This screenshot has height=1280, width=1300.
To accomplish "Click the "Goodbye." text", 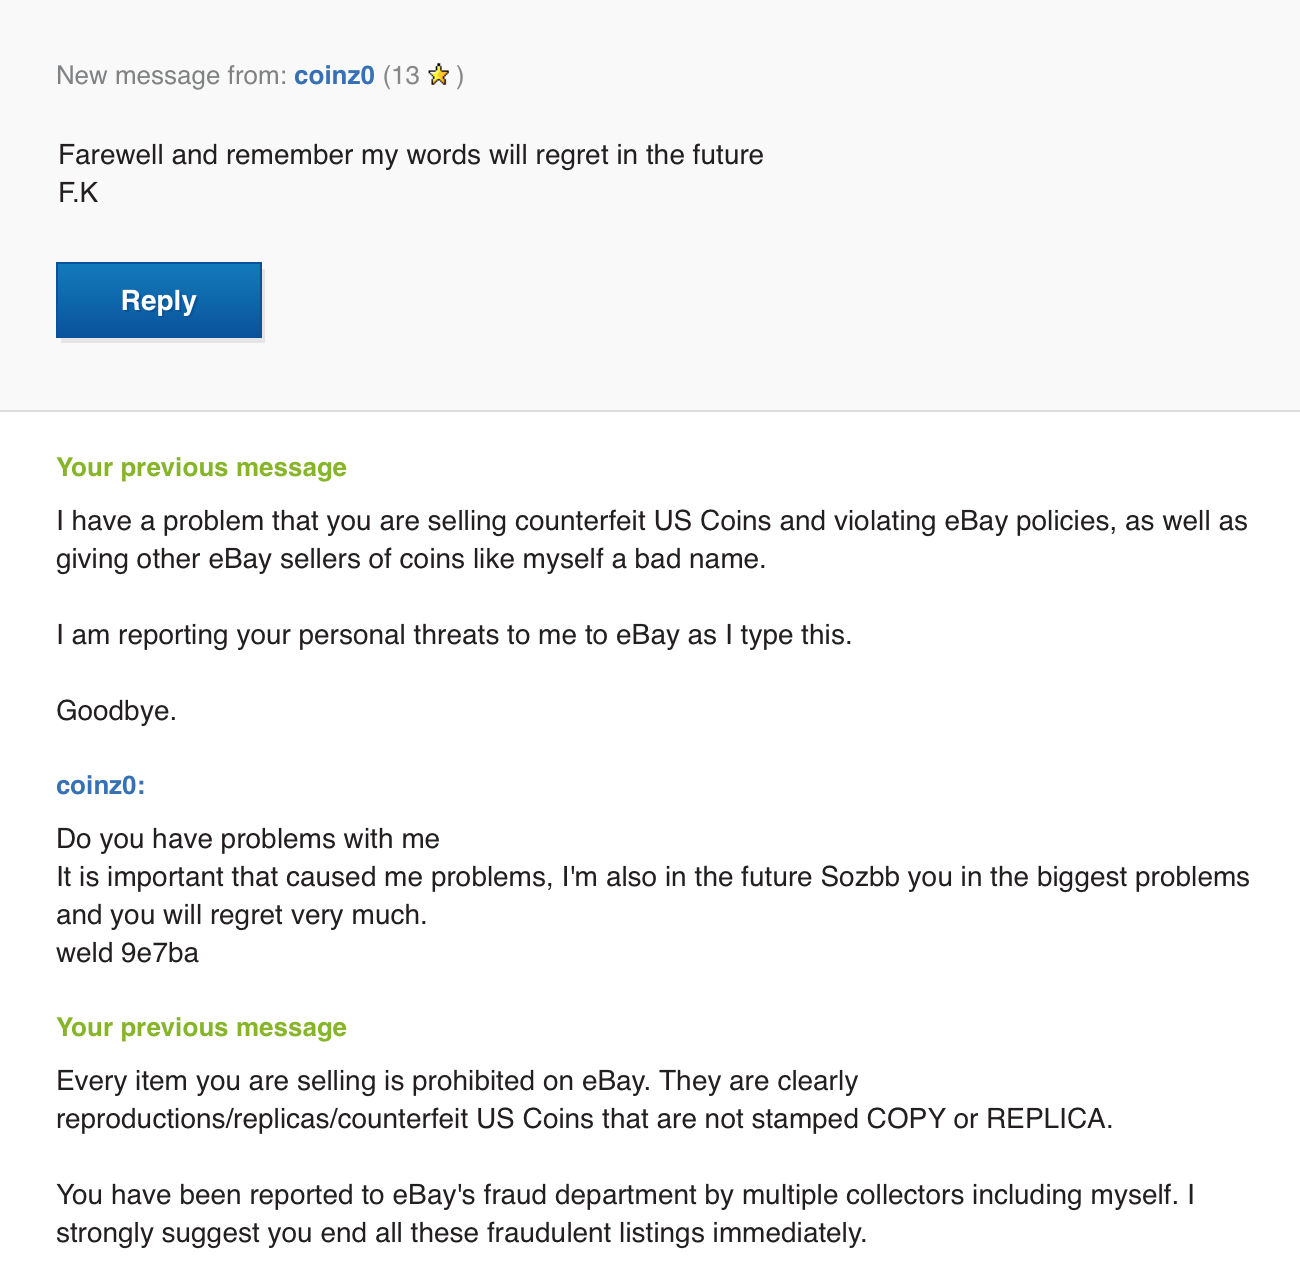I will pyautogui.click(x=116, y=711).
